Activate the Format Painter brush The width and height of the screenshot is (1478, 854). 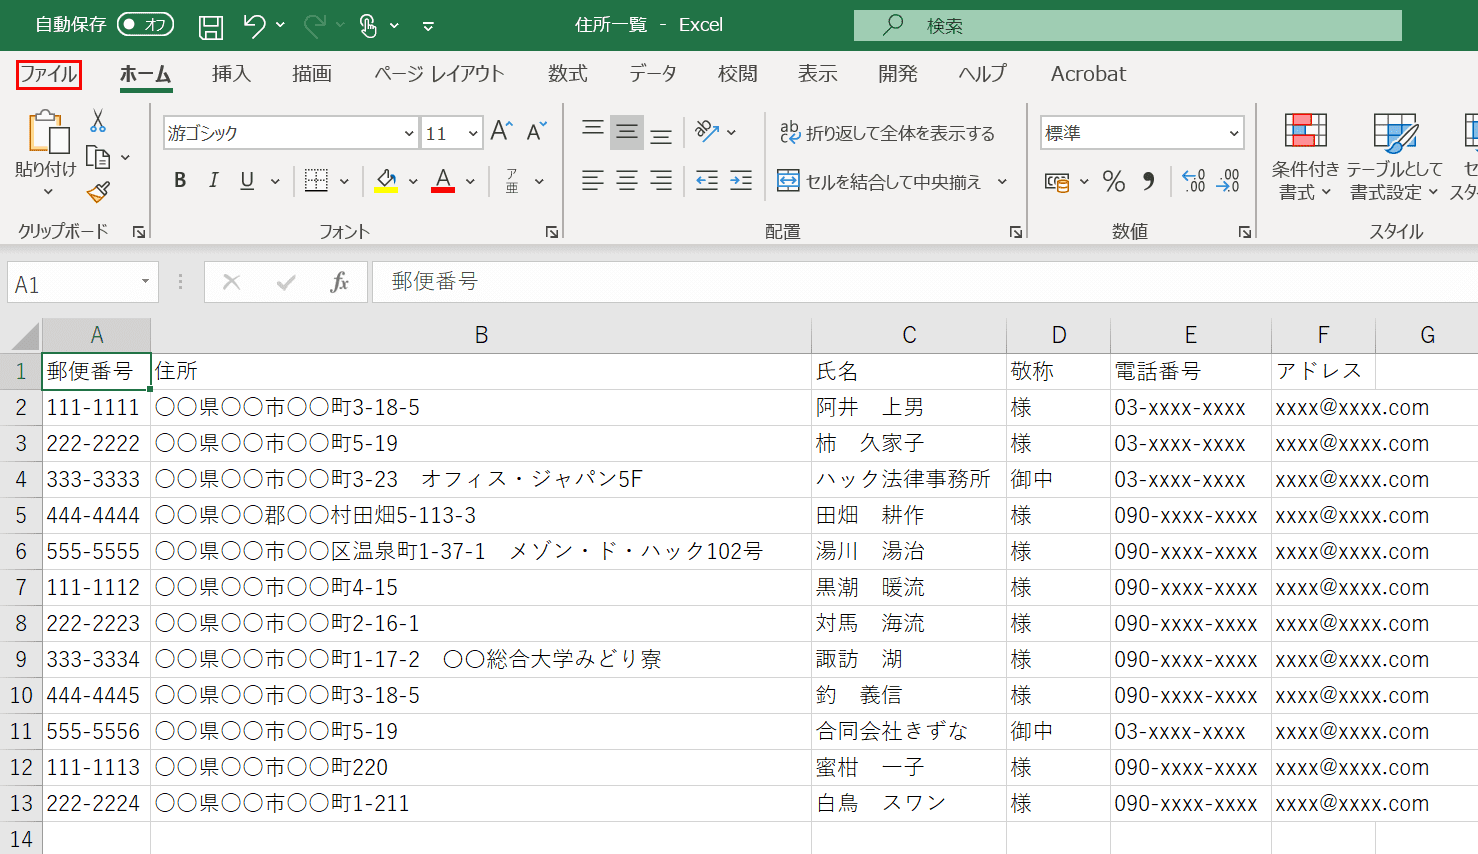point(98,193)
